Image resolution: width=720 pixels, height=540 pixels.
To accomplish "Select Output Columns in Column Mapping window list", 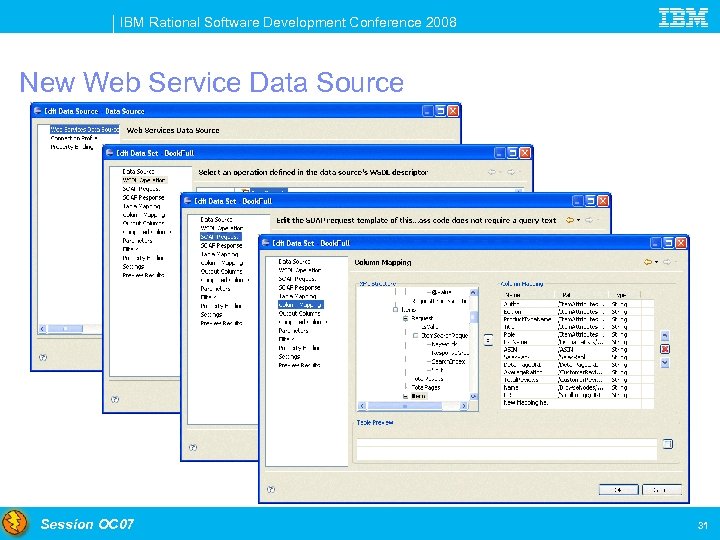I will (299, 313).
